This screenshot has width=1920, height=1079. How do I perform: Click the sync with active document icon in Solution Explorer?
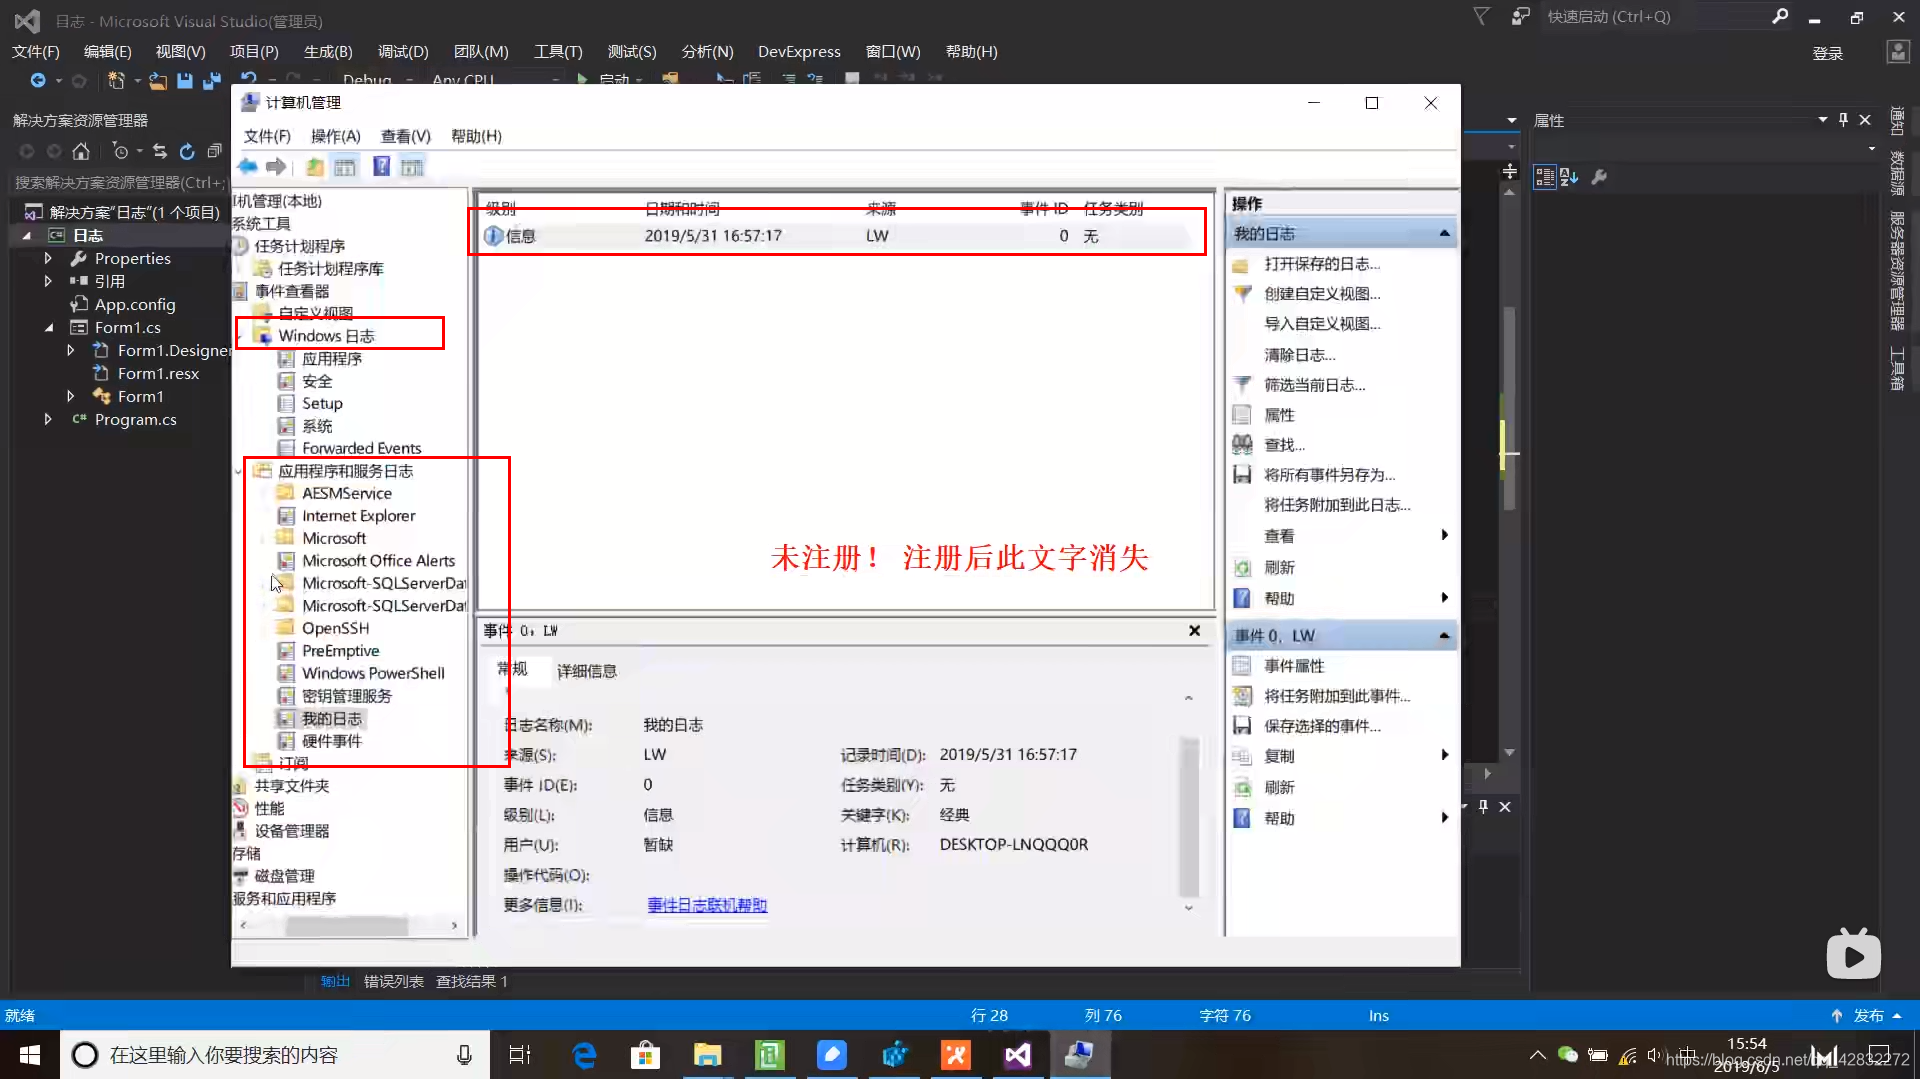point(160,151)
